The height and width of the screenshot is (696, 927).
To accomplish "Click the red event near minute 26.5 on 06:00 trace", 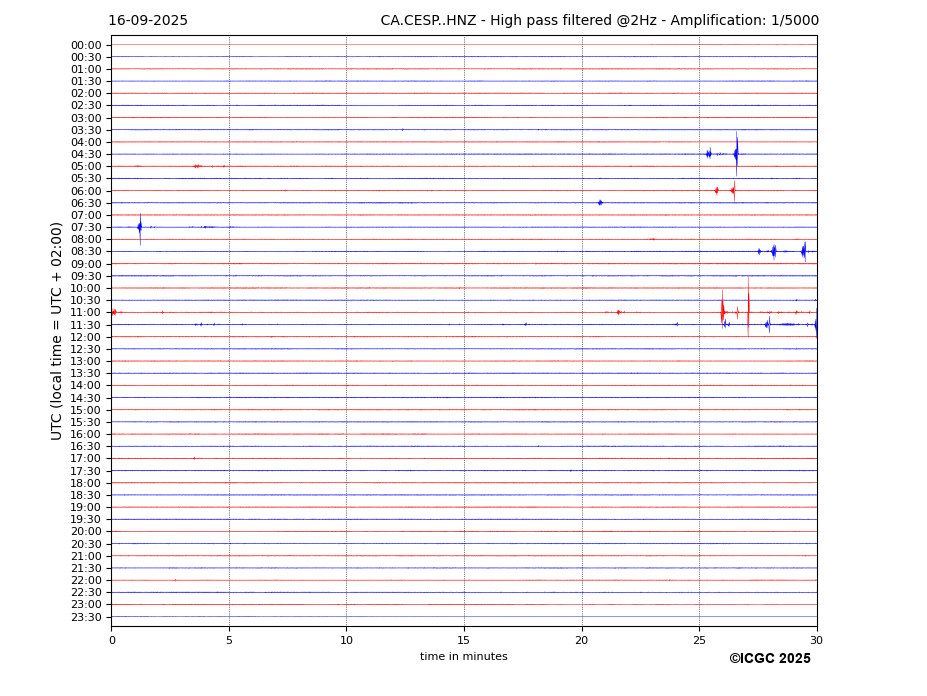I will point(734,190).
